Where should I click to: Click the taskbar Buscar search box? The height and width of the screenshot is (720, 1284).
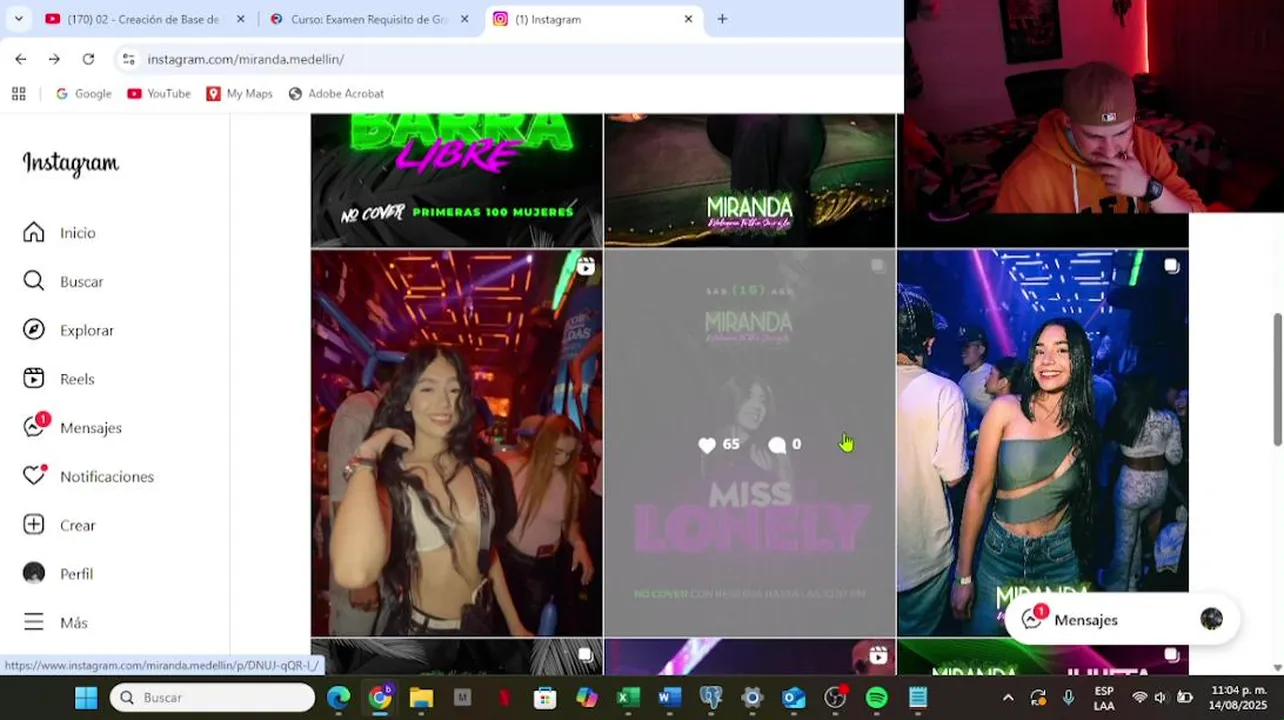(212, 697)
